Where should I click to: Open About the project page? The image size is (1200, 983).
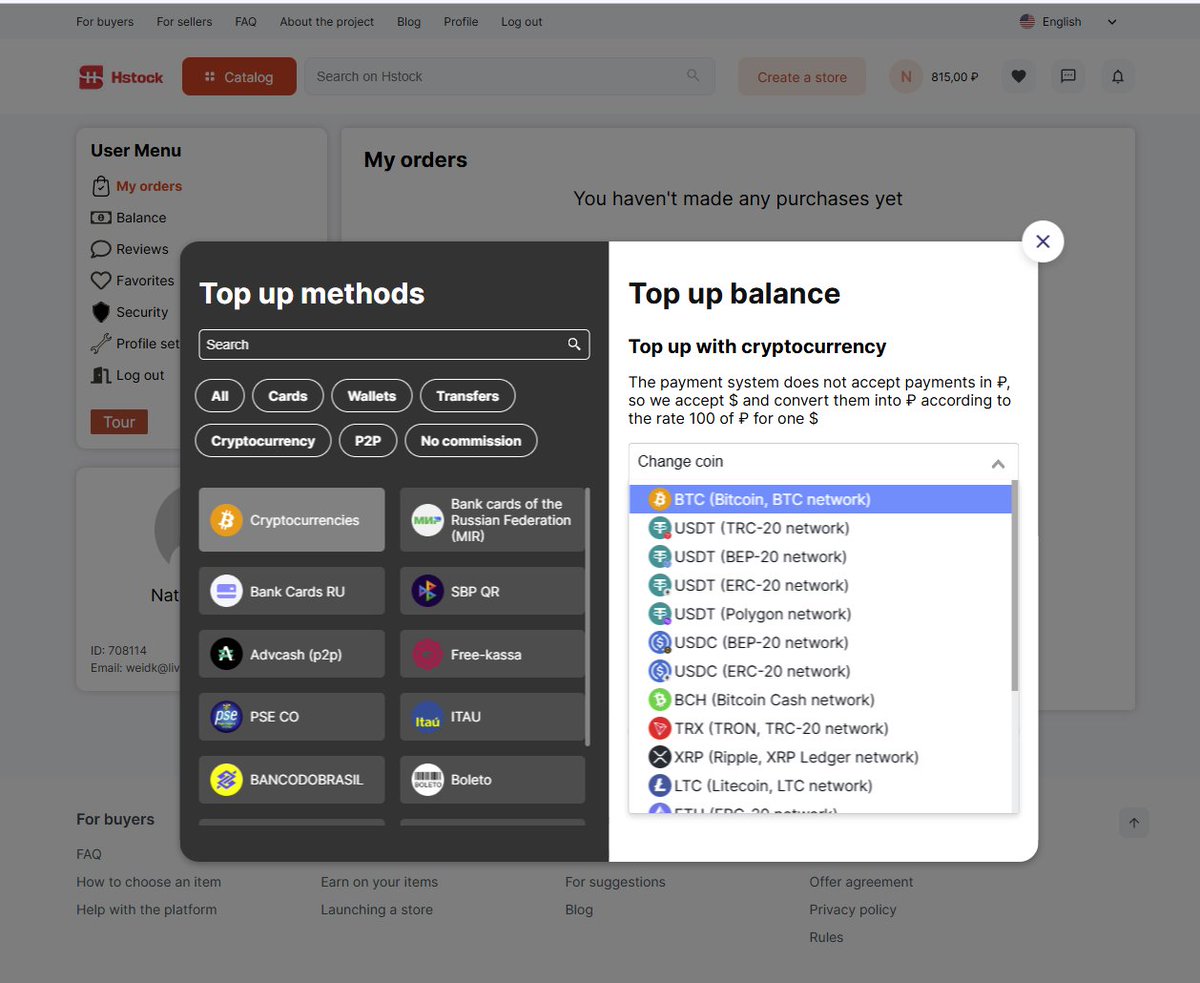point(327,22)
